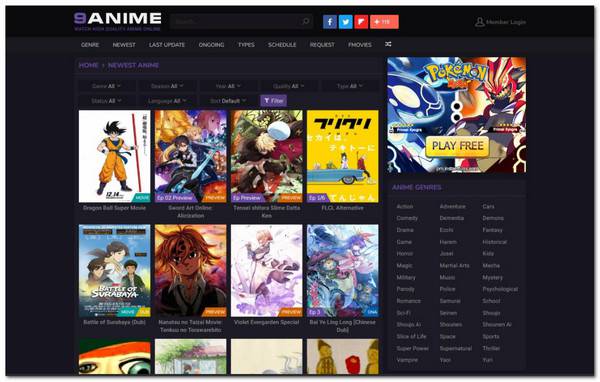The image size is (600, 382).
Task: Open the Dragon Ball Super Movie poster
Action: coord(114,156)
